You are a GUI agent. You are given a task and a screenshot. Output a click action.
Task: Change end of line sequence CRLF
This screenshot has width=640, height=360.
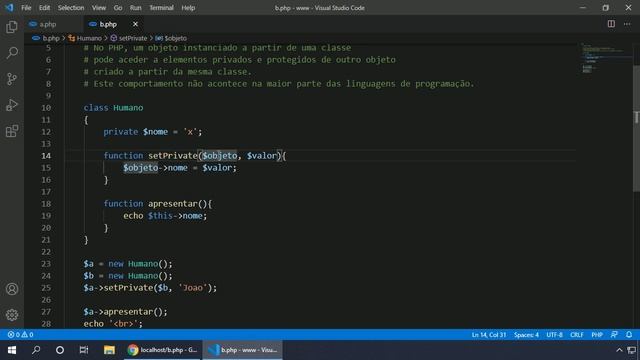point(577,335)
